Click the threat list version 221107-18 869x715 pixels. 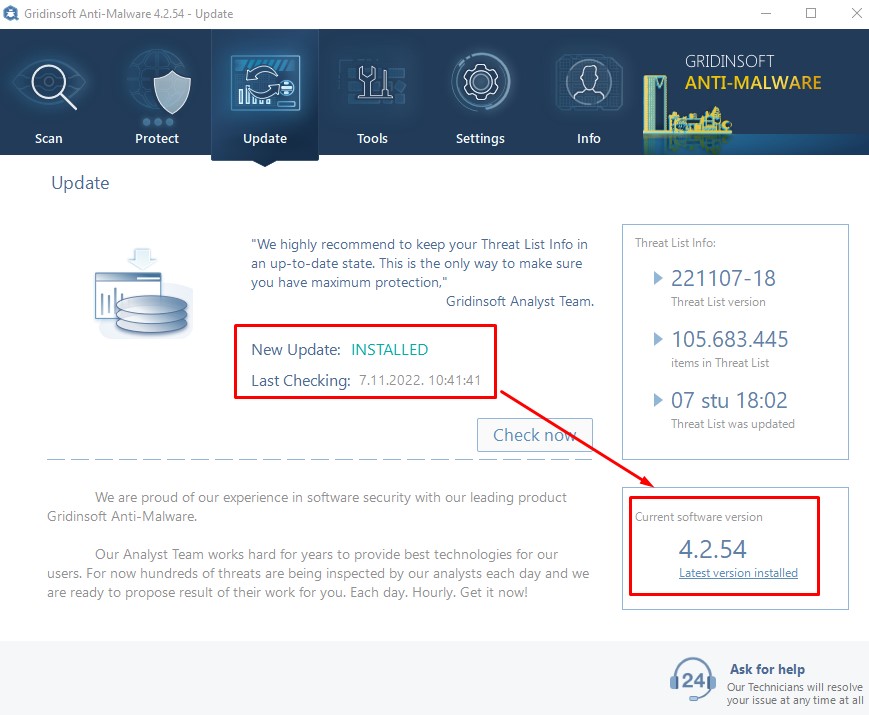pos(723,278)
